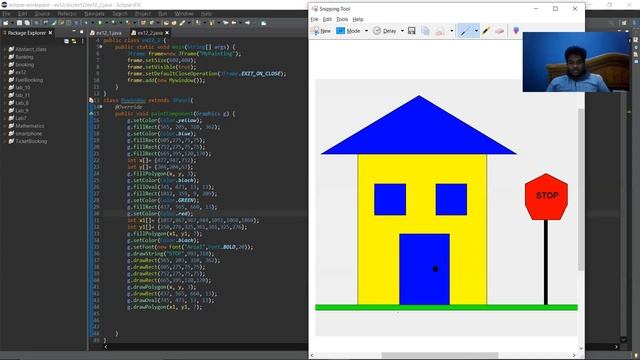Click the webcam video overlay

(576, 62)
